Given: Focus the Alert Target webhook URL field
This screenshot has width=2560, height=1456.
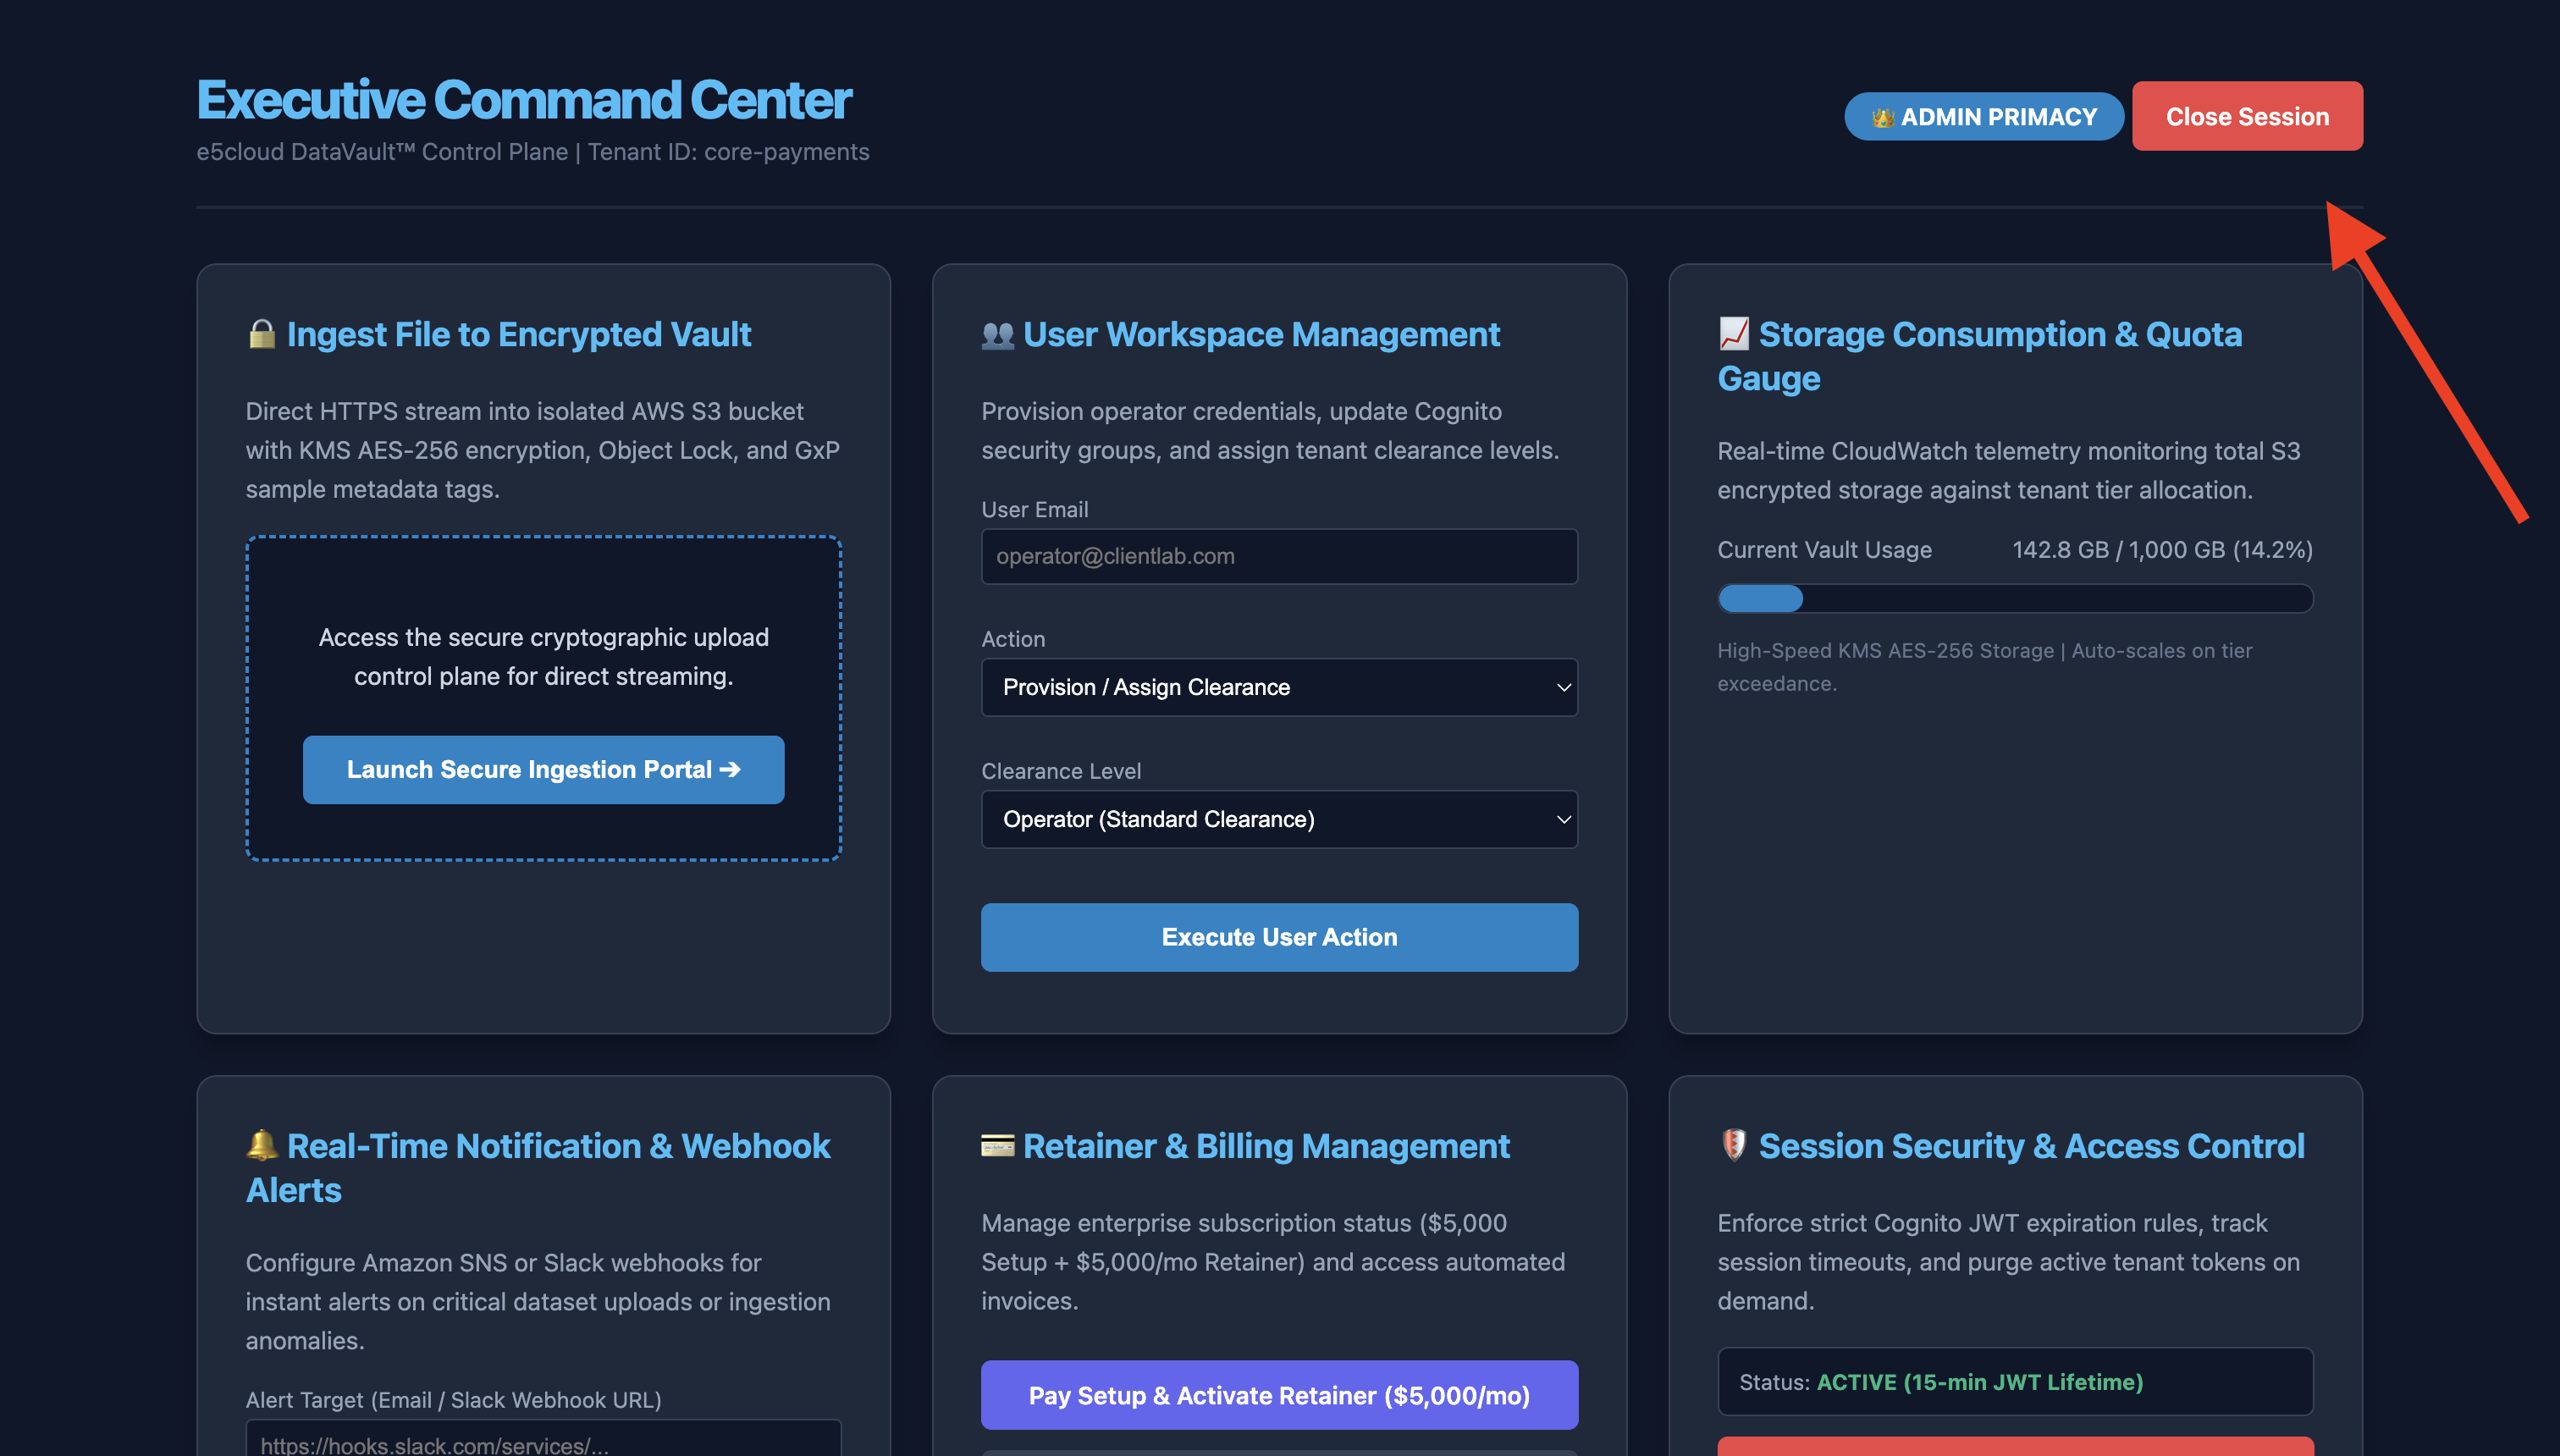Looking at the screenshot, I should 543,1440.
